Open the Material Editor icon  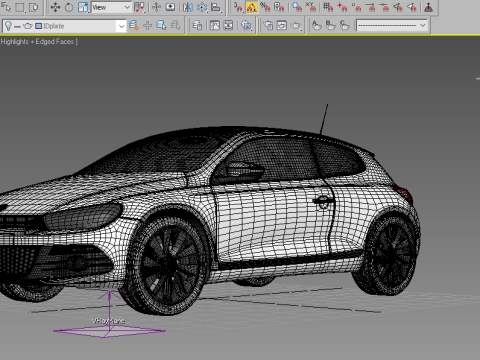click(228, 25)
